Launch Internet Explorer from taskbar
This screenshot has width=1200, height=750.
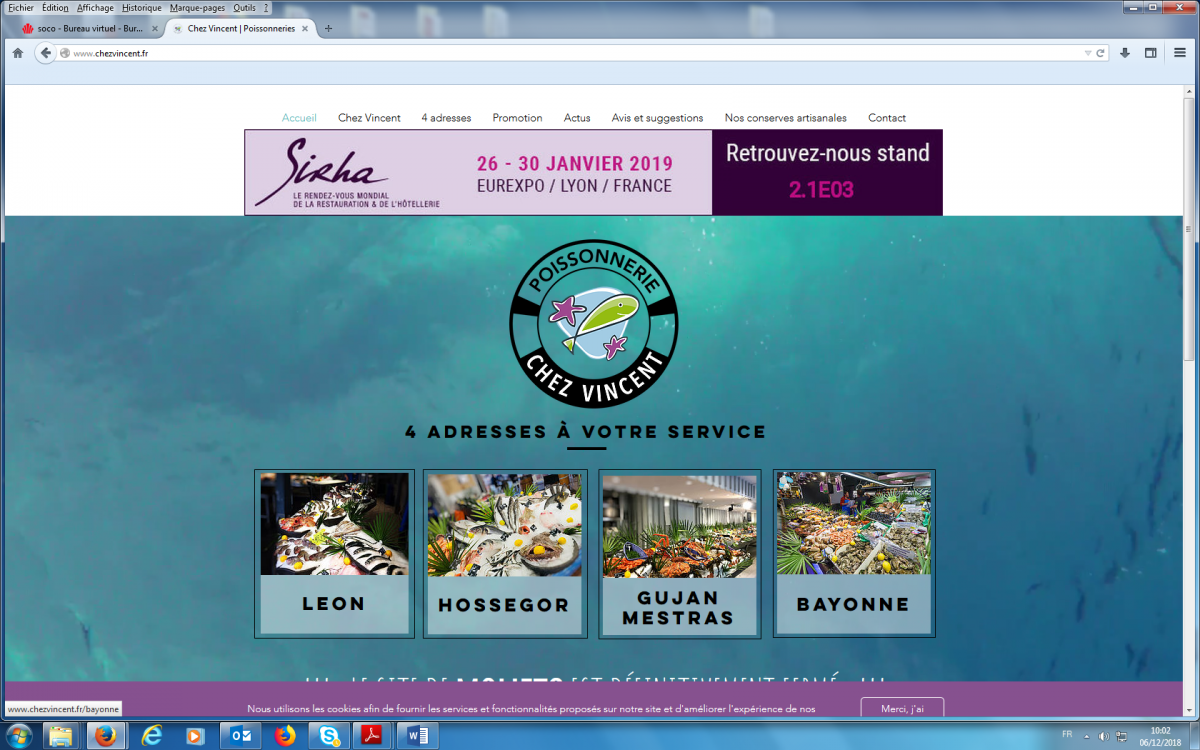[152, 736]
